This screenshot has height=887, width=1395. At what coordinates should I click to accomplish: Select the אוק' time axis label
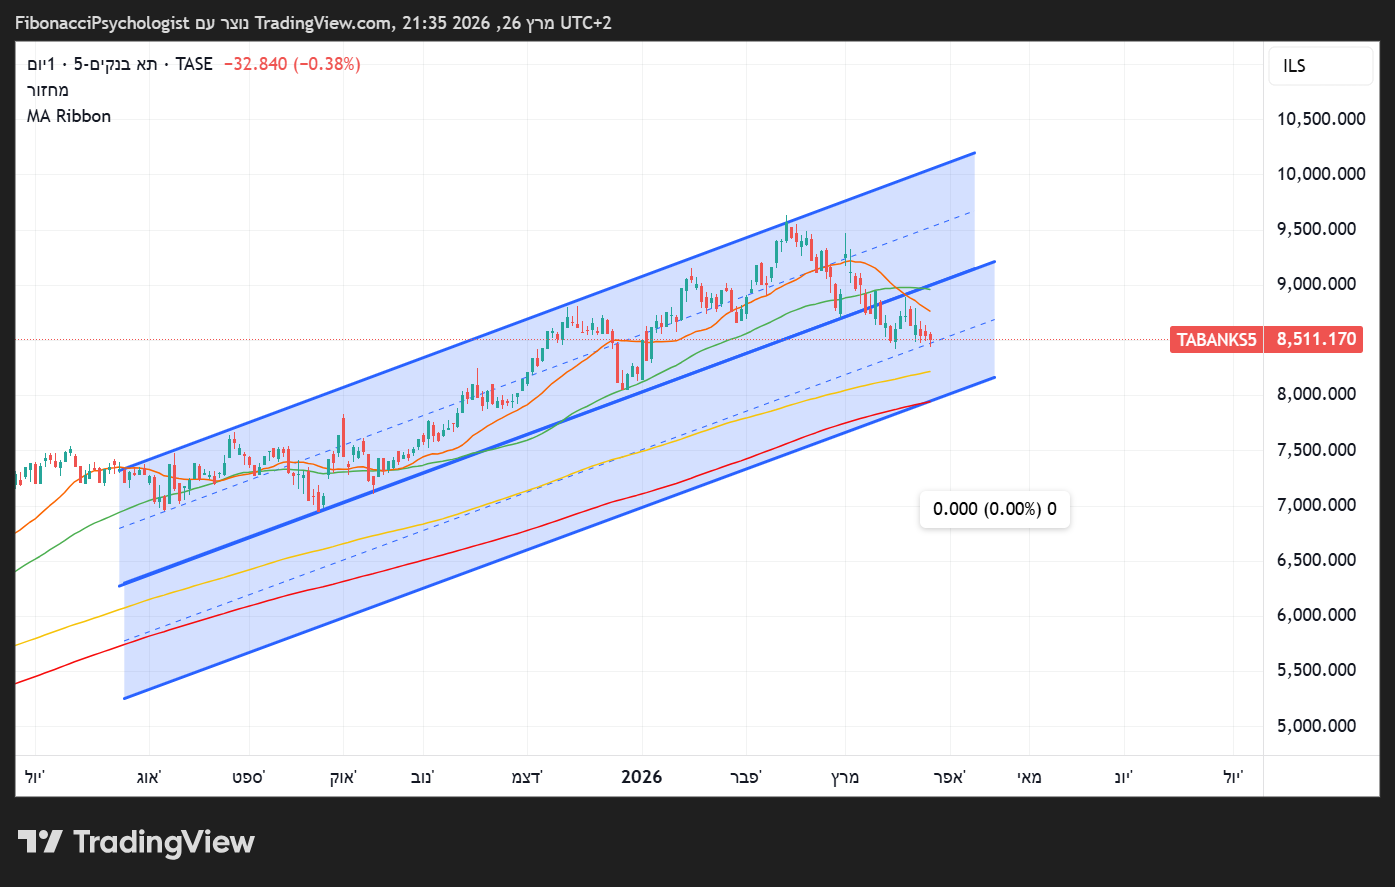point(343,777)
